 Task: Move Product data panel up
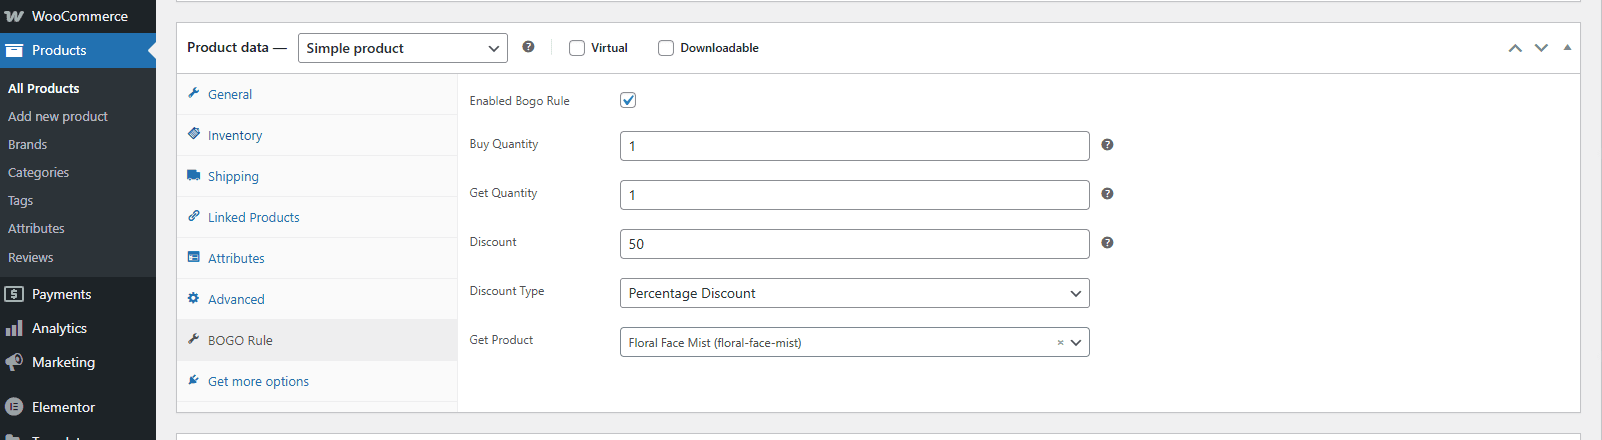[1515, 48]
